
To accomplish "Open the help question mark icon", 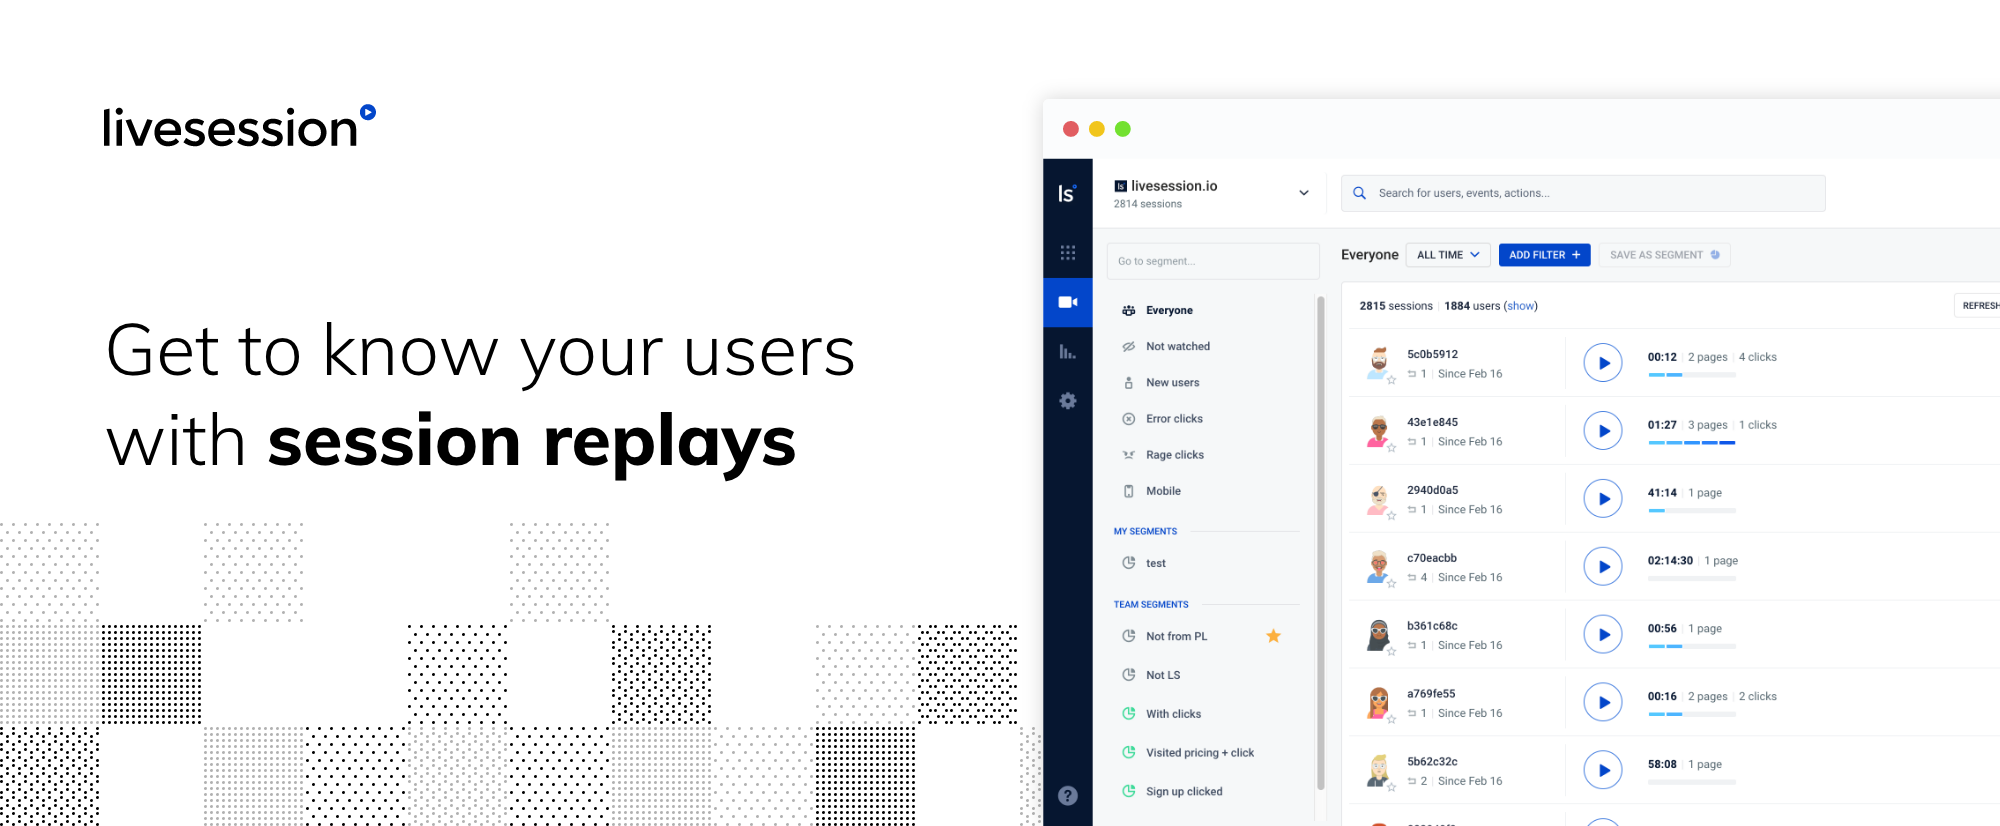I will pyautogui.click(x=1068, y=796).
